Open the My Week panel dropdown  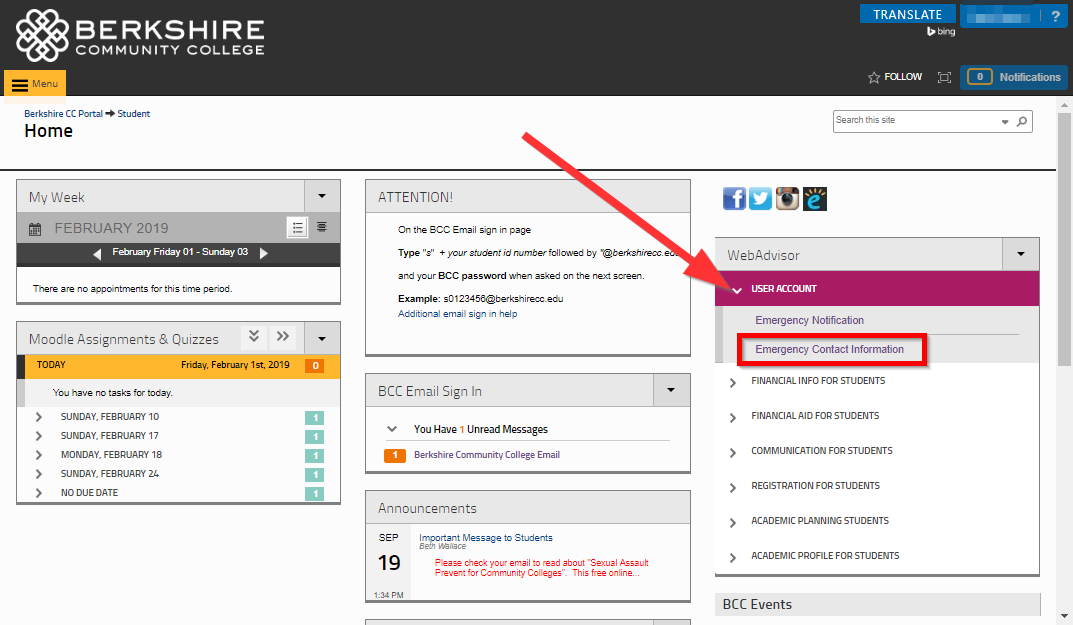[x=322, y=196]
